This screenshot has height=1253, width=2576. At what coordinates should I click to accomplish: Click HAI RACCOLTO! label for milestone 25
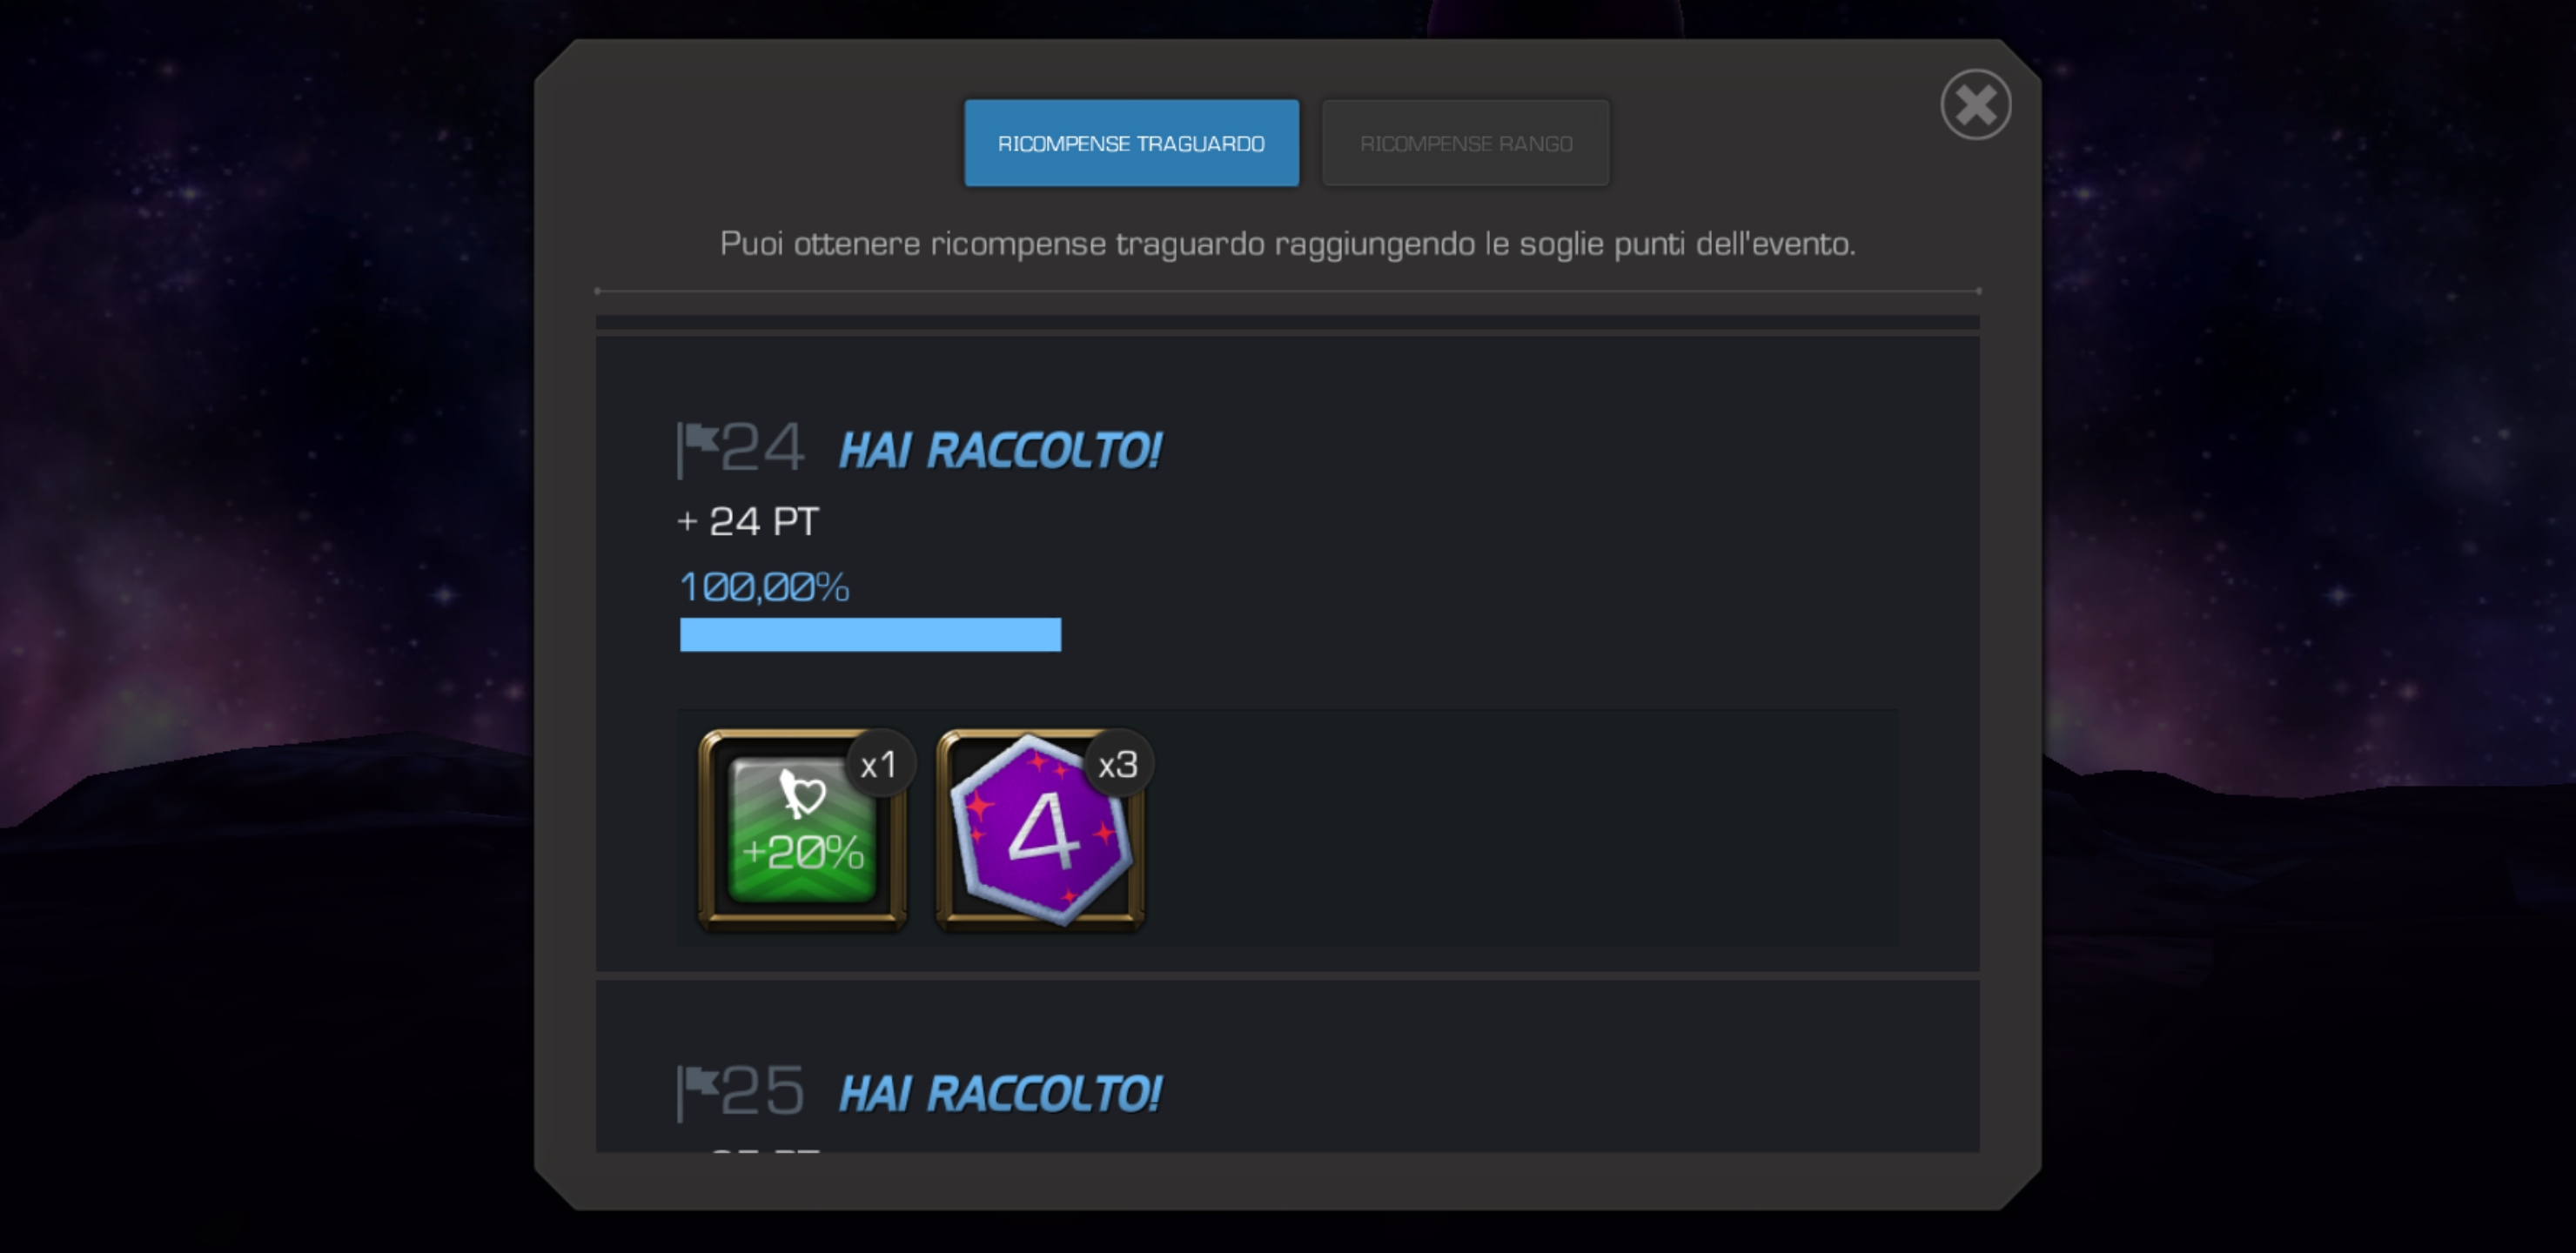click(x=1000, y=1094)
